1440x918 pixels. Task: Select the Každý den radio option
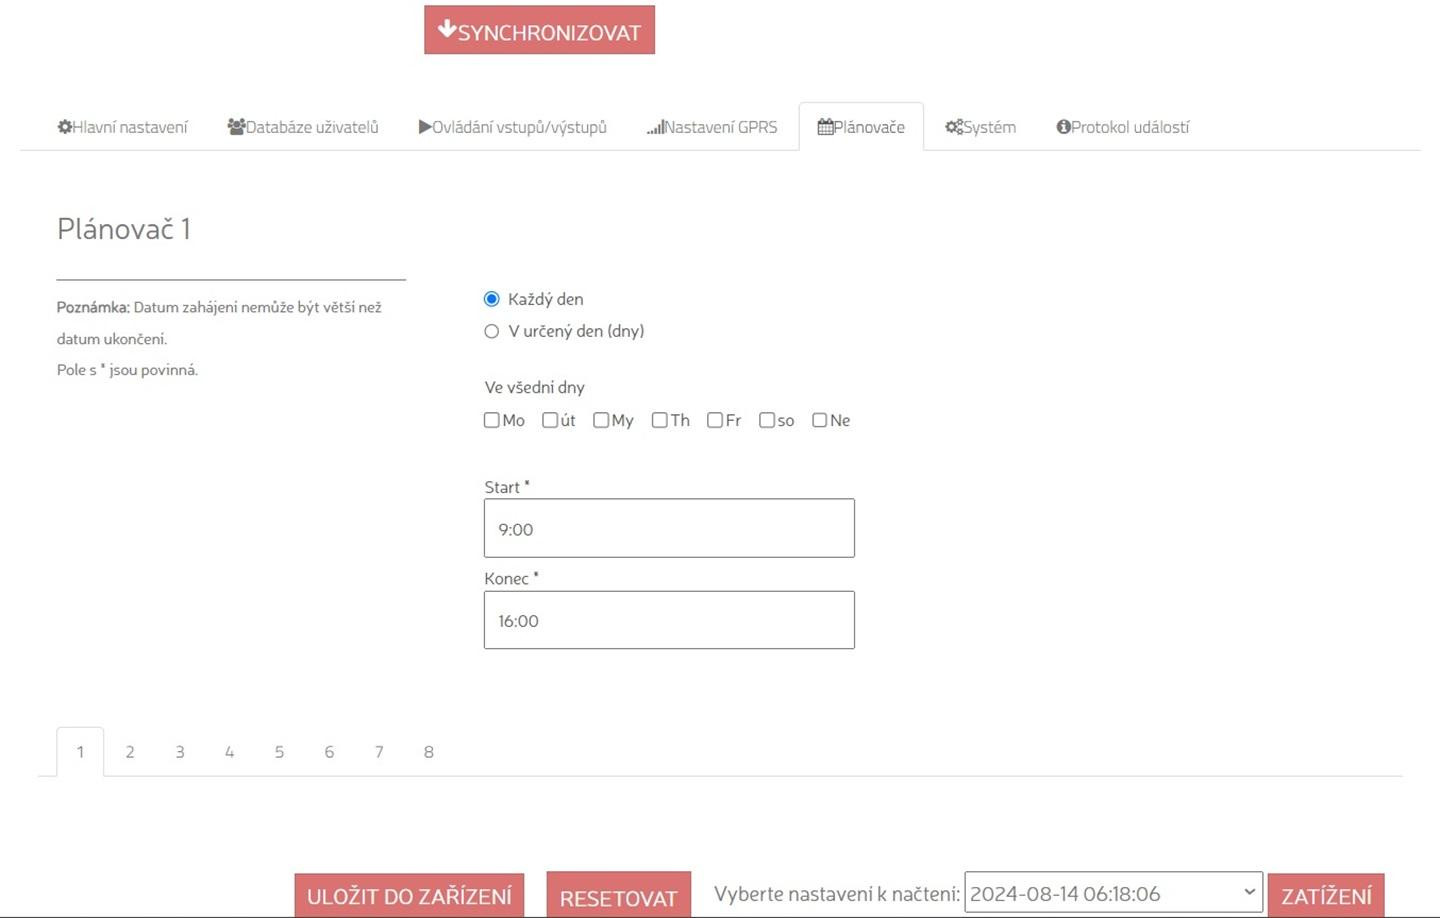click(492, 299)
